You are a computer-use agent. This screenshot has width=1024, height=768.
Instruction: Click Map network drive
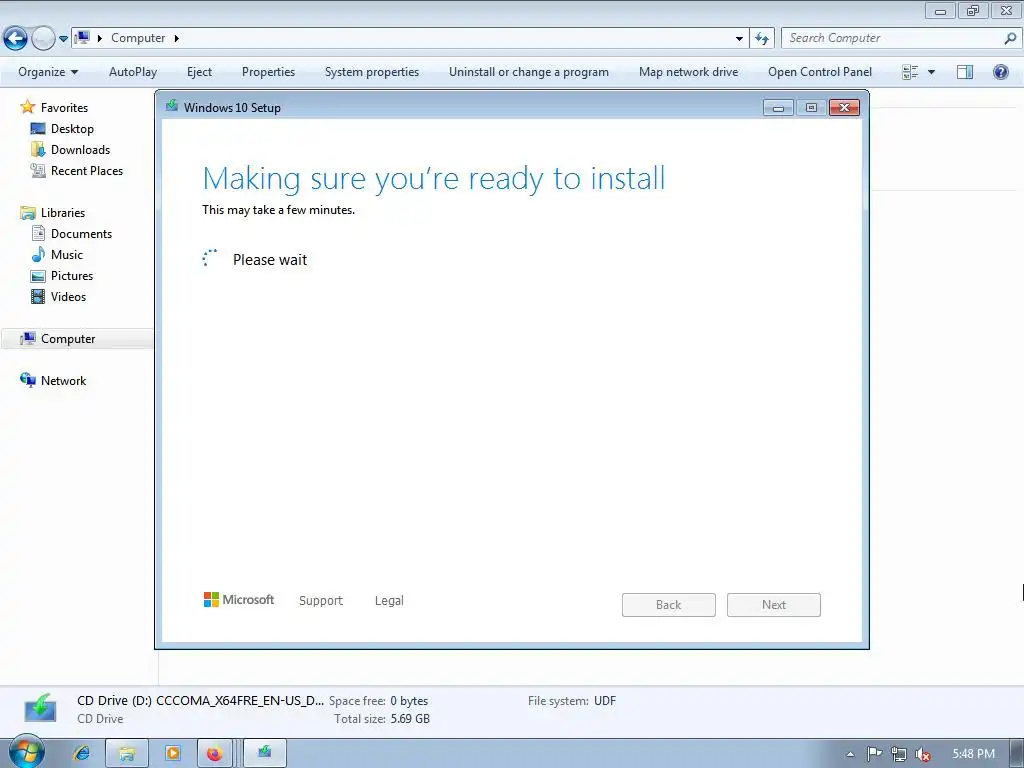pos(688,72)
